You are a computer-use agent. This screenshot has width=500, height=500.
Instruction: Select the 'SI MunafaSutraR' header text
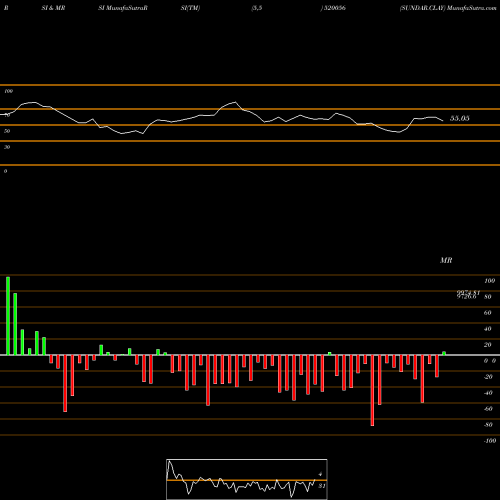coord(123,8)
